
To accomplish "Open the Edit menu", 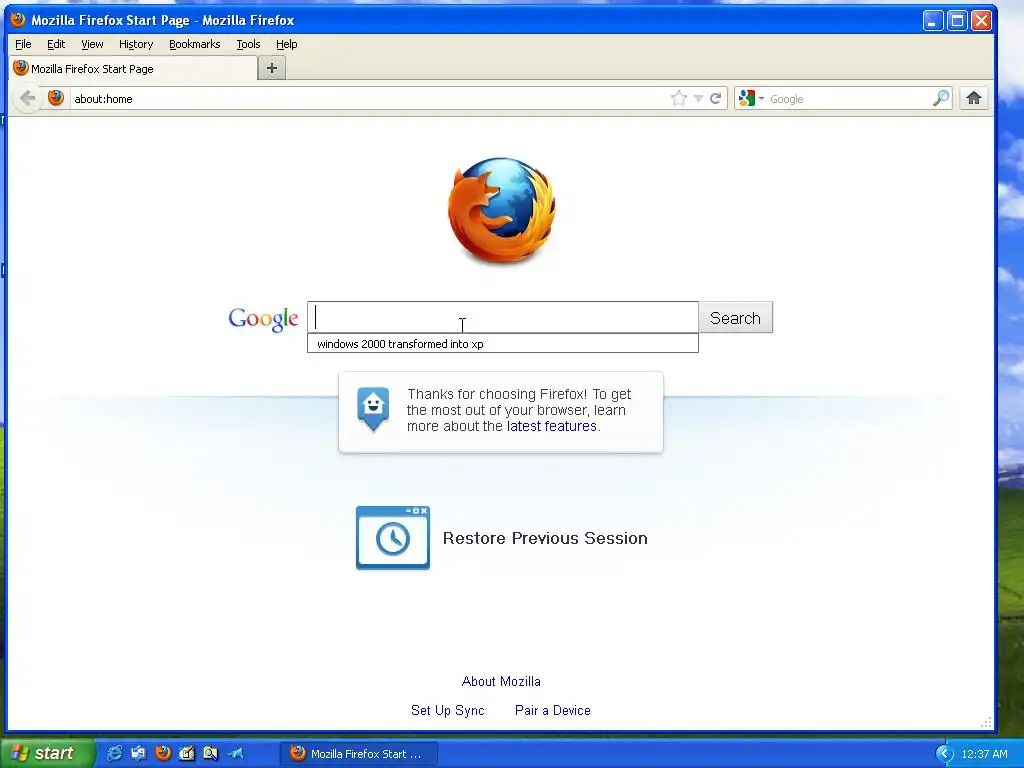I will [x=56, y=44].
